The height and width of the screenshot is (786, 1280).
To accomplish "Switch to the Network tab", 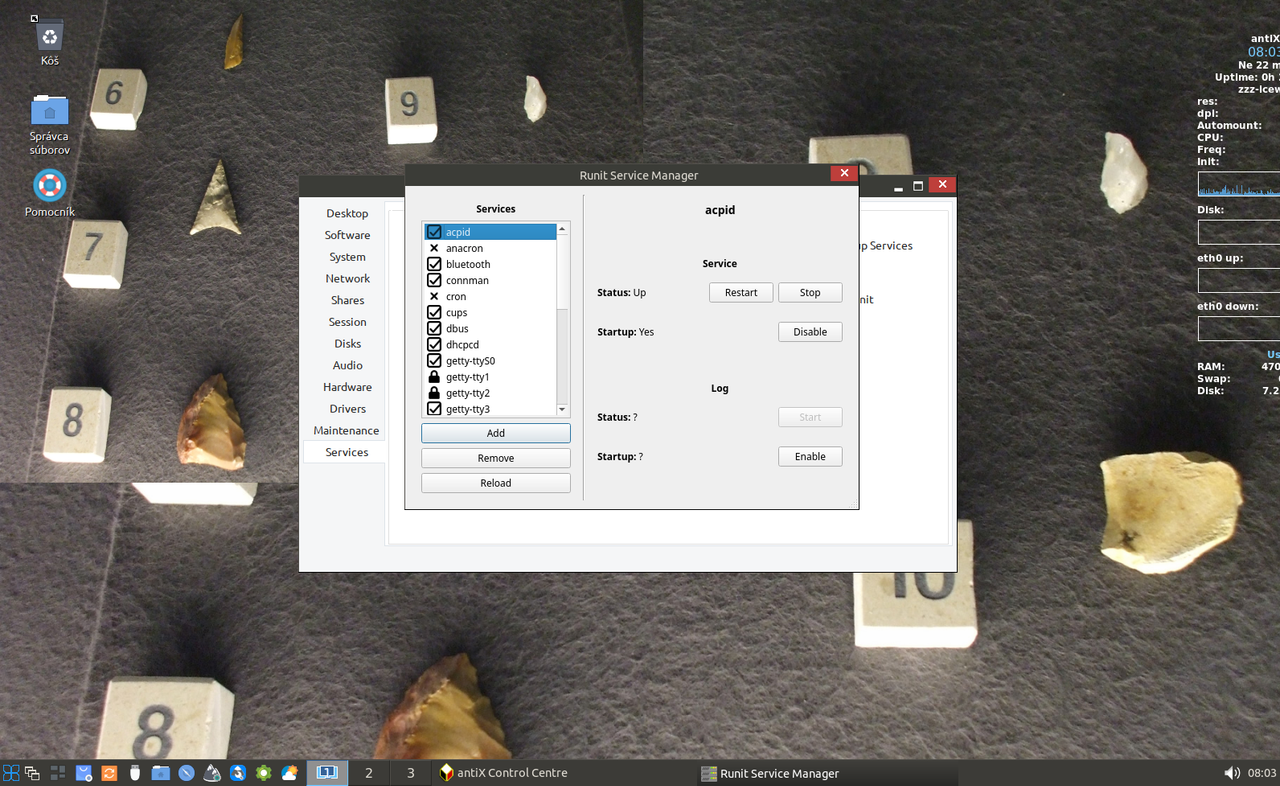I will click(347, 278).
